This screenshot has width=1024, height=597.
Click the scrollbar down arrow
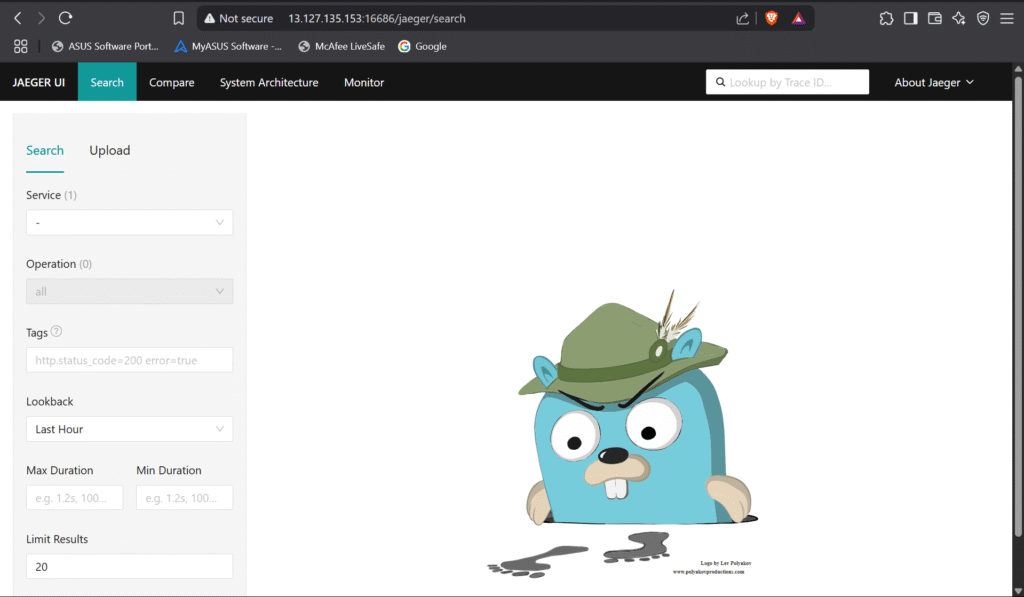1018,590
